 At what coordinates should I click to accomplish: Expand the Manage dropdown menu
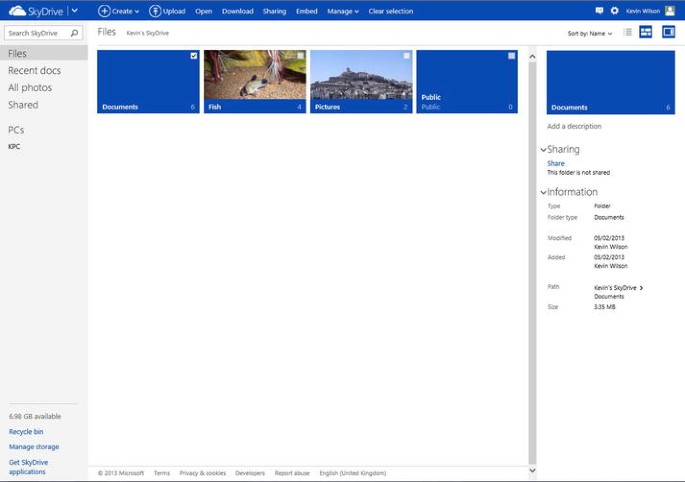pyautogui.click(x=342, y=11)
